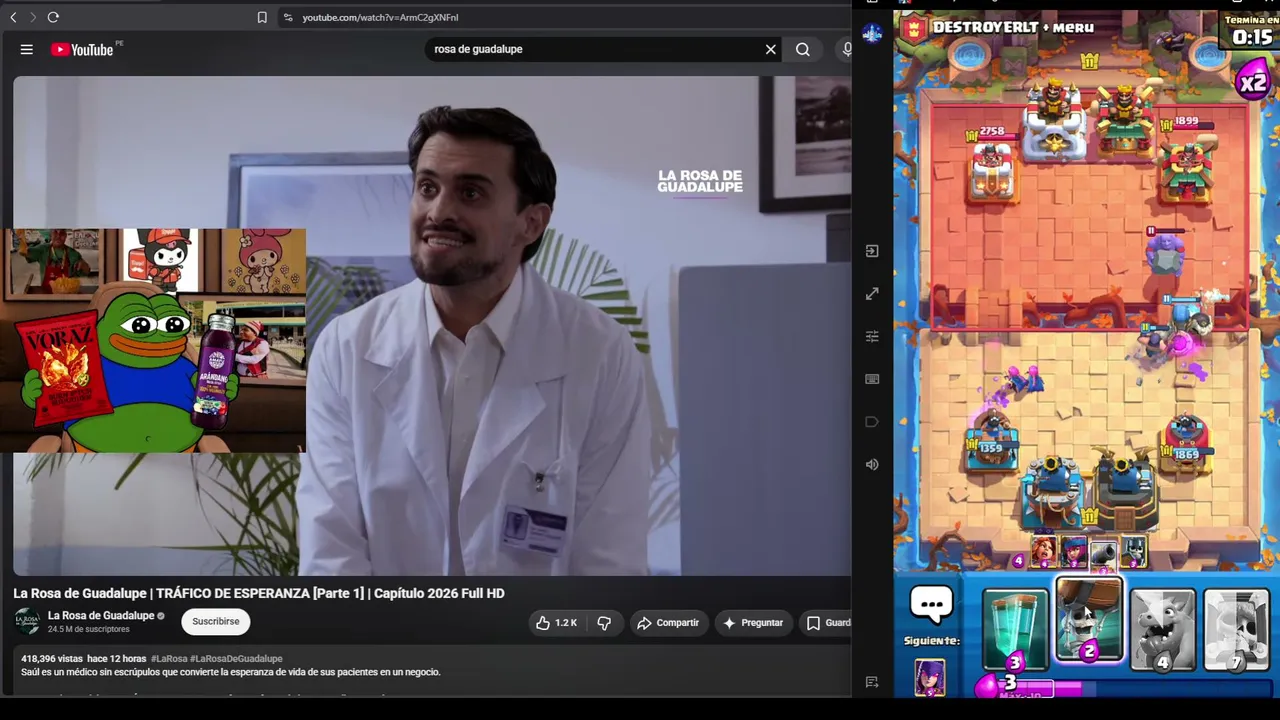Run the YouTube search with magnifier button
This screenshot has width=1280, height=720.
click(803, 49)
